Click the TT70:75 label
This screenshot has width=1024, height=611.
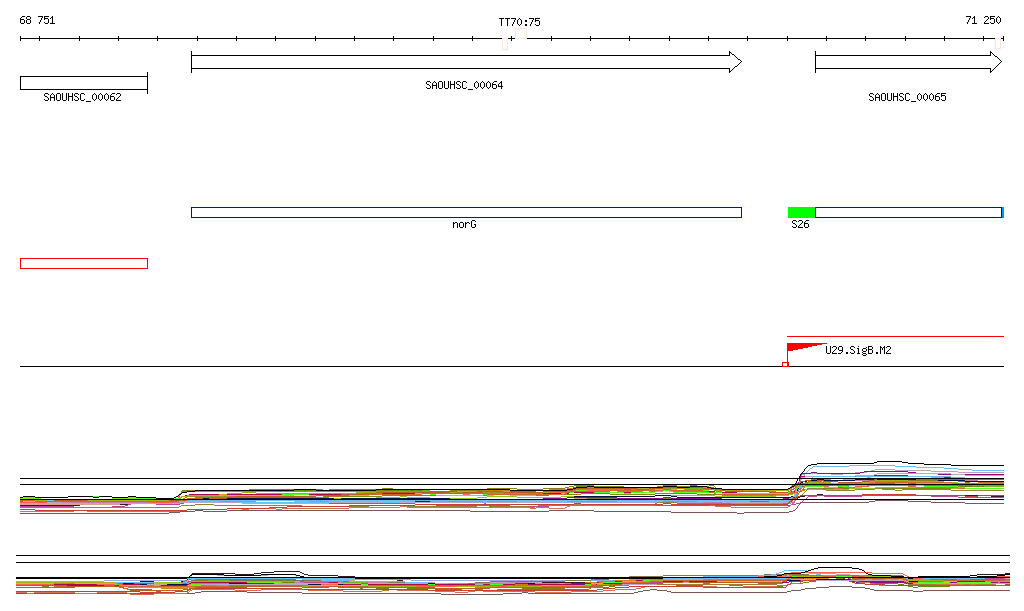point(519,21)
